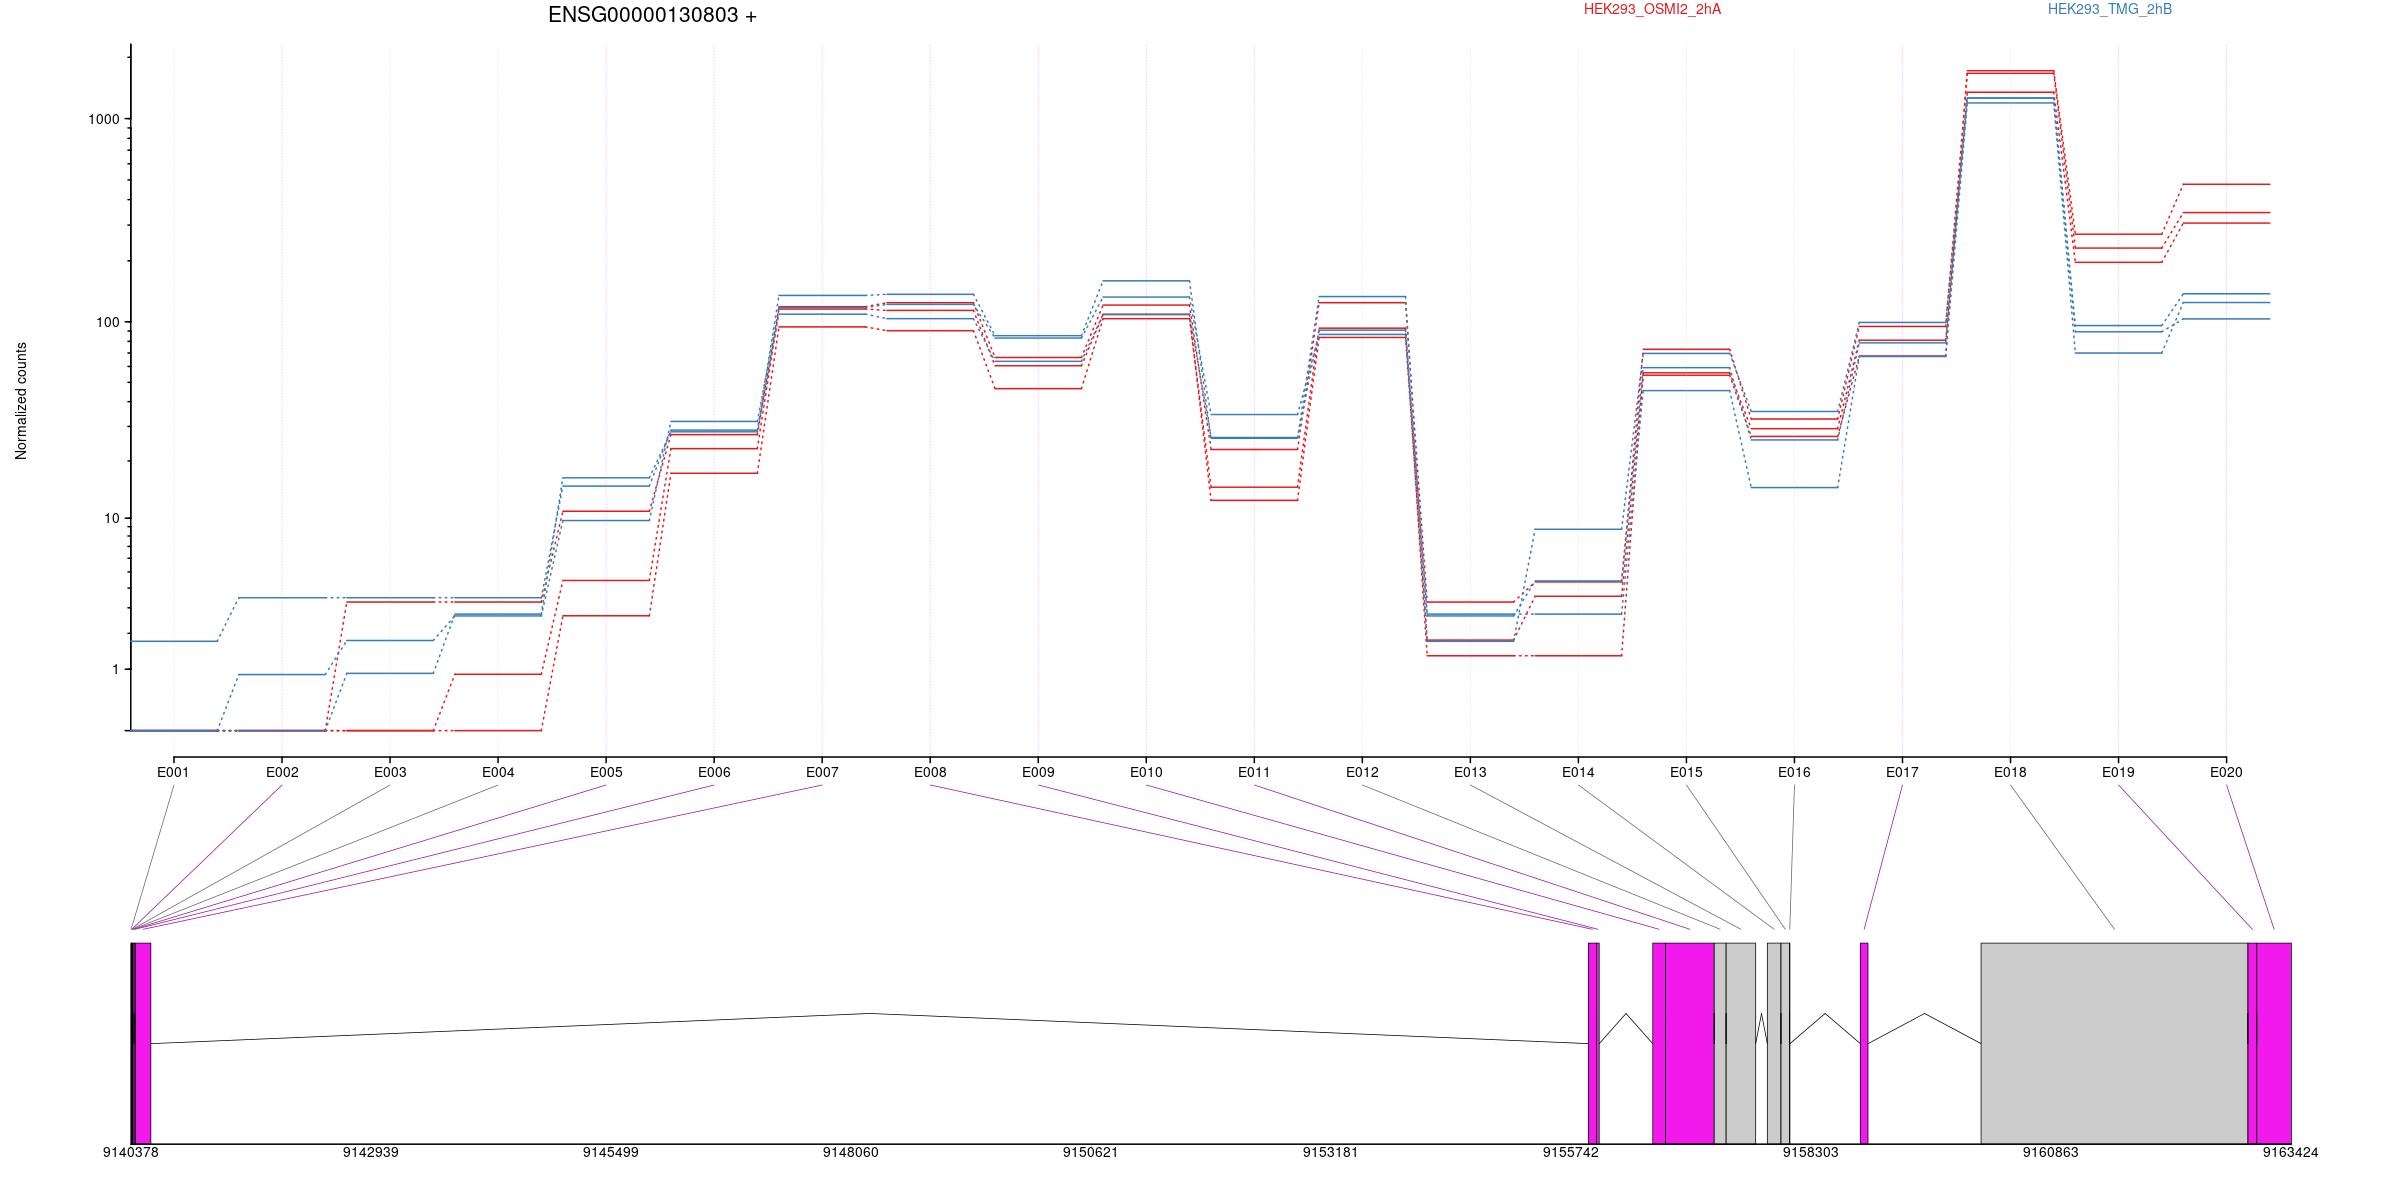
Task: Select exon label E020
Action: (2226, 772)
